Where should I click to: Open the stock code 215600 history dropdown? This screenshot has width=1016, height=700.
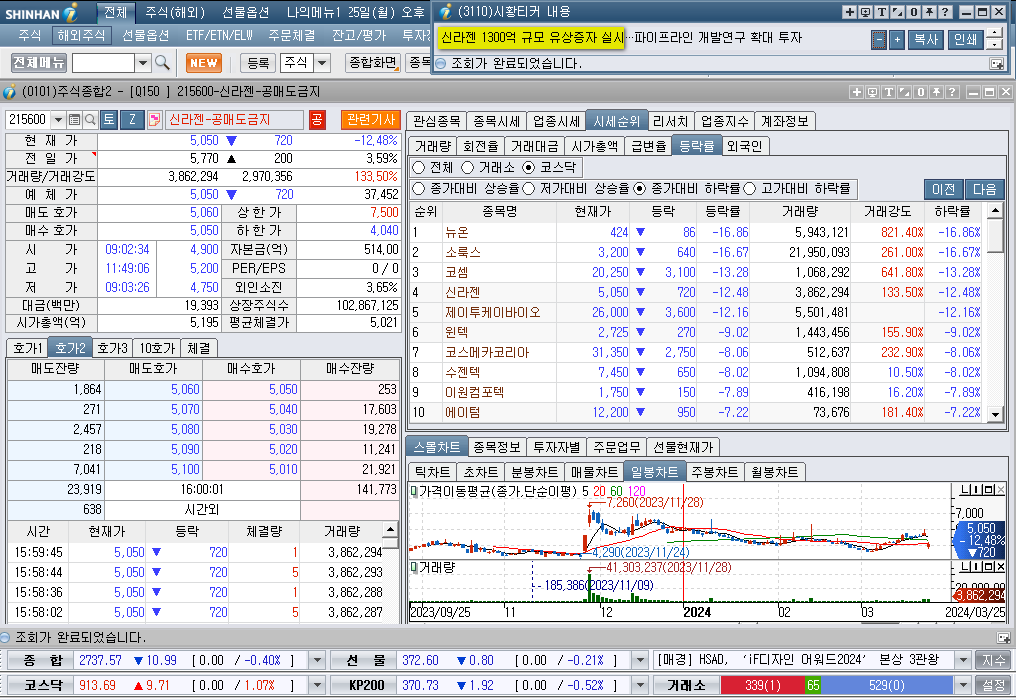(58, 119)
